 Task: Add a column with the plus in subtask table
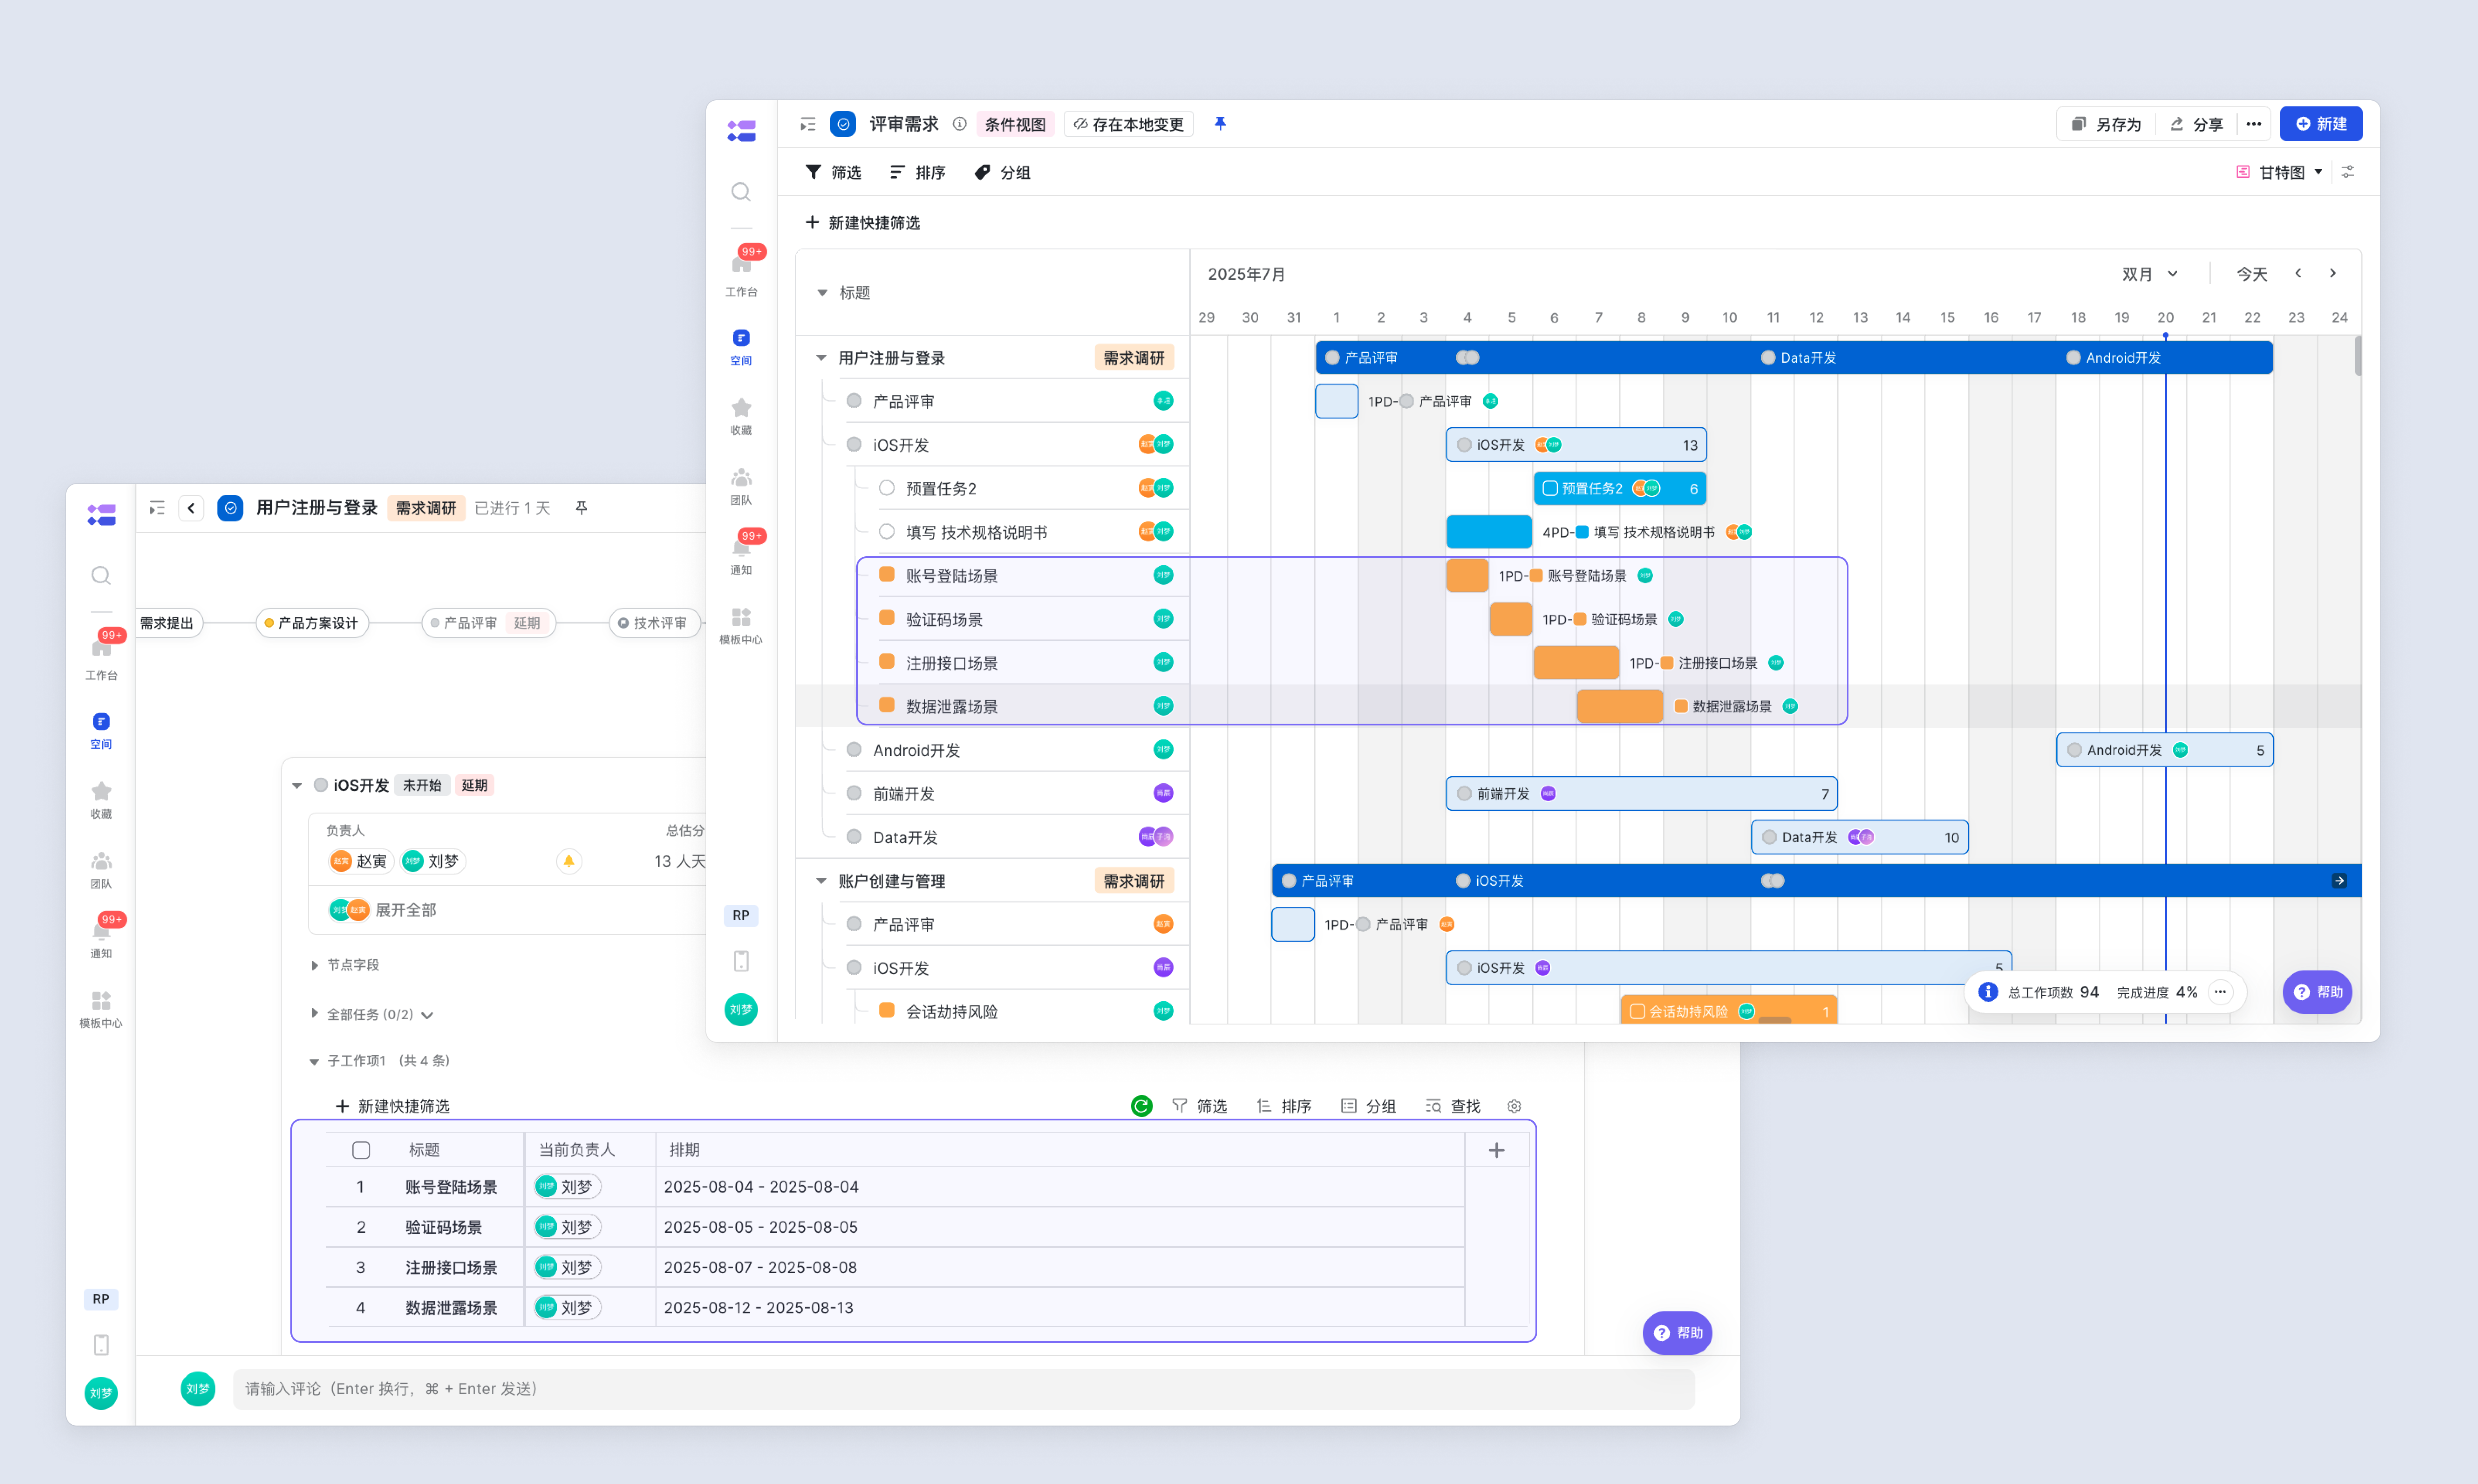pyautogui.click(x=1497, y=1150)
